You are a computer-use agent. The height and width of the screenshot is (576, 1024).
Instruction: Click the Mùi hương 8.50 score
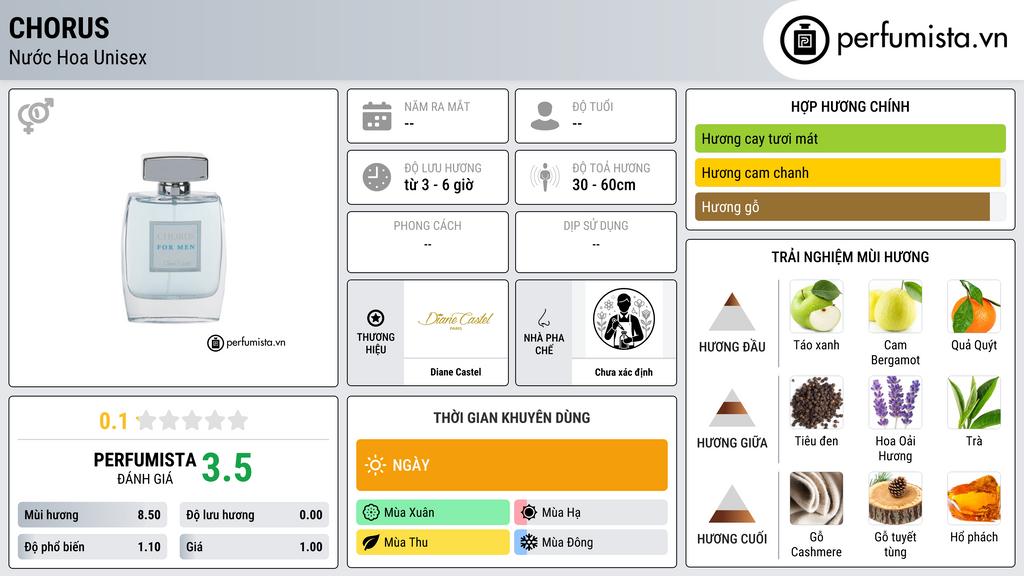92,515
